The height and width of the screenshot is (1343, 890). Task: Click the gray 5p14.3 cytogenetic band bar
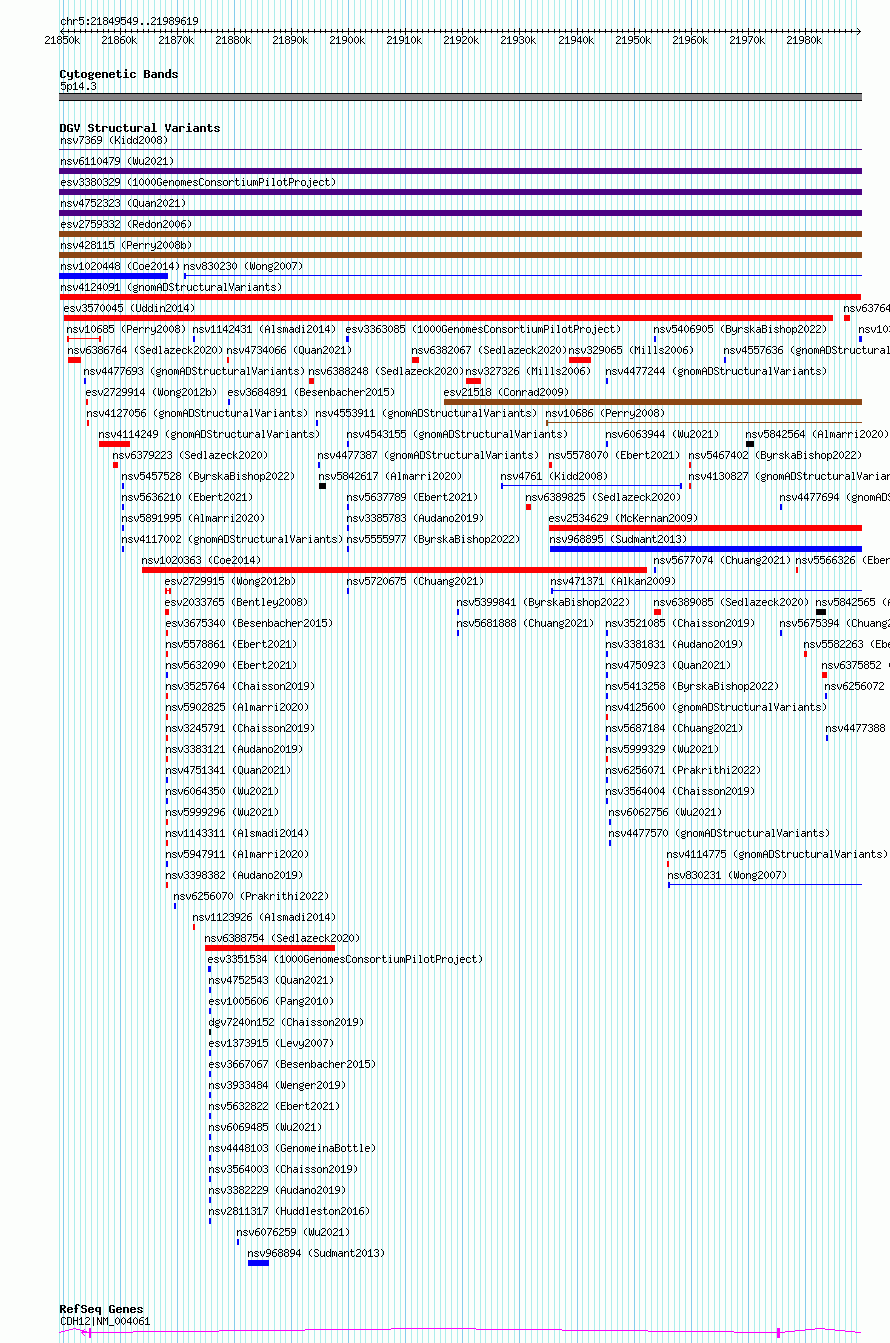pos(461,97)
